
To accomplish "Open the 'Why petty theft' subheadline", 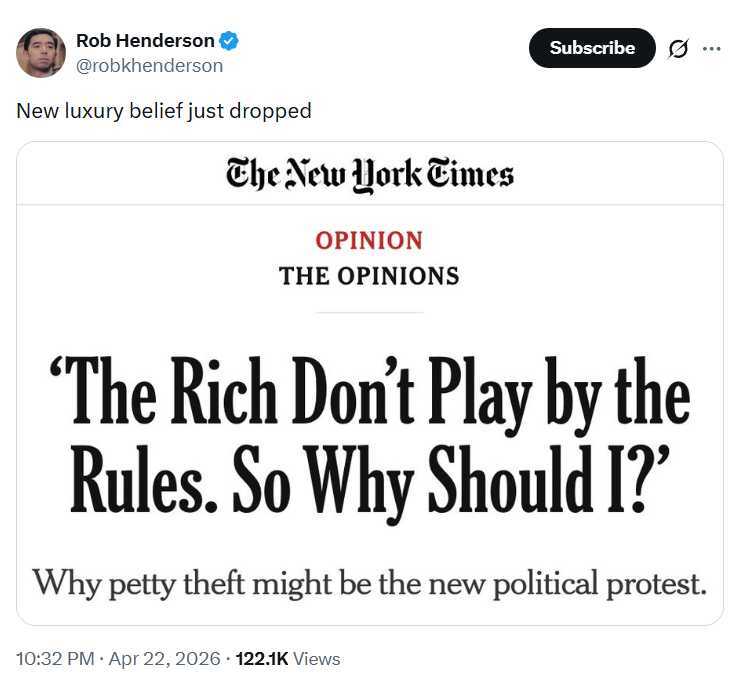I will point(369,581).
